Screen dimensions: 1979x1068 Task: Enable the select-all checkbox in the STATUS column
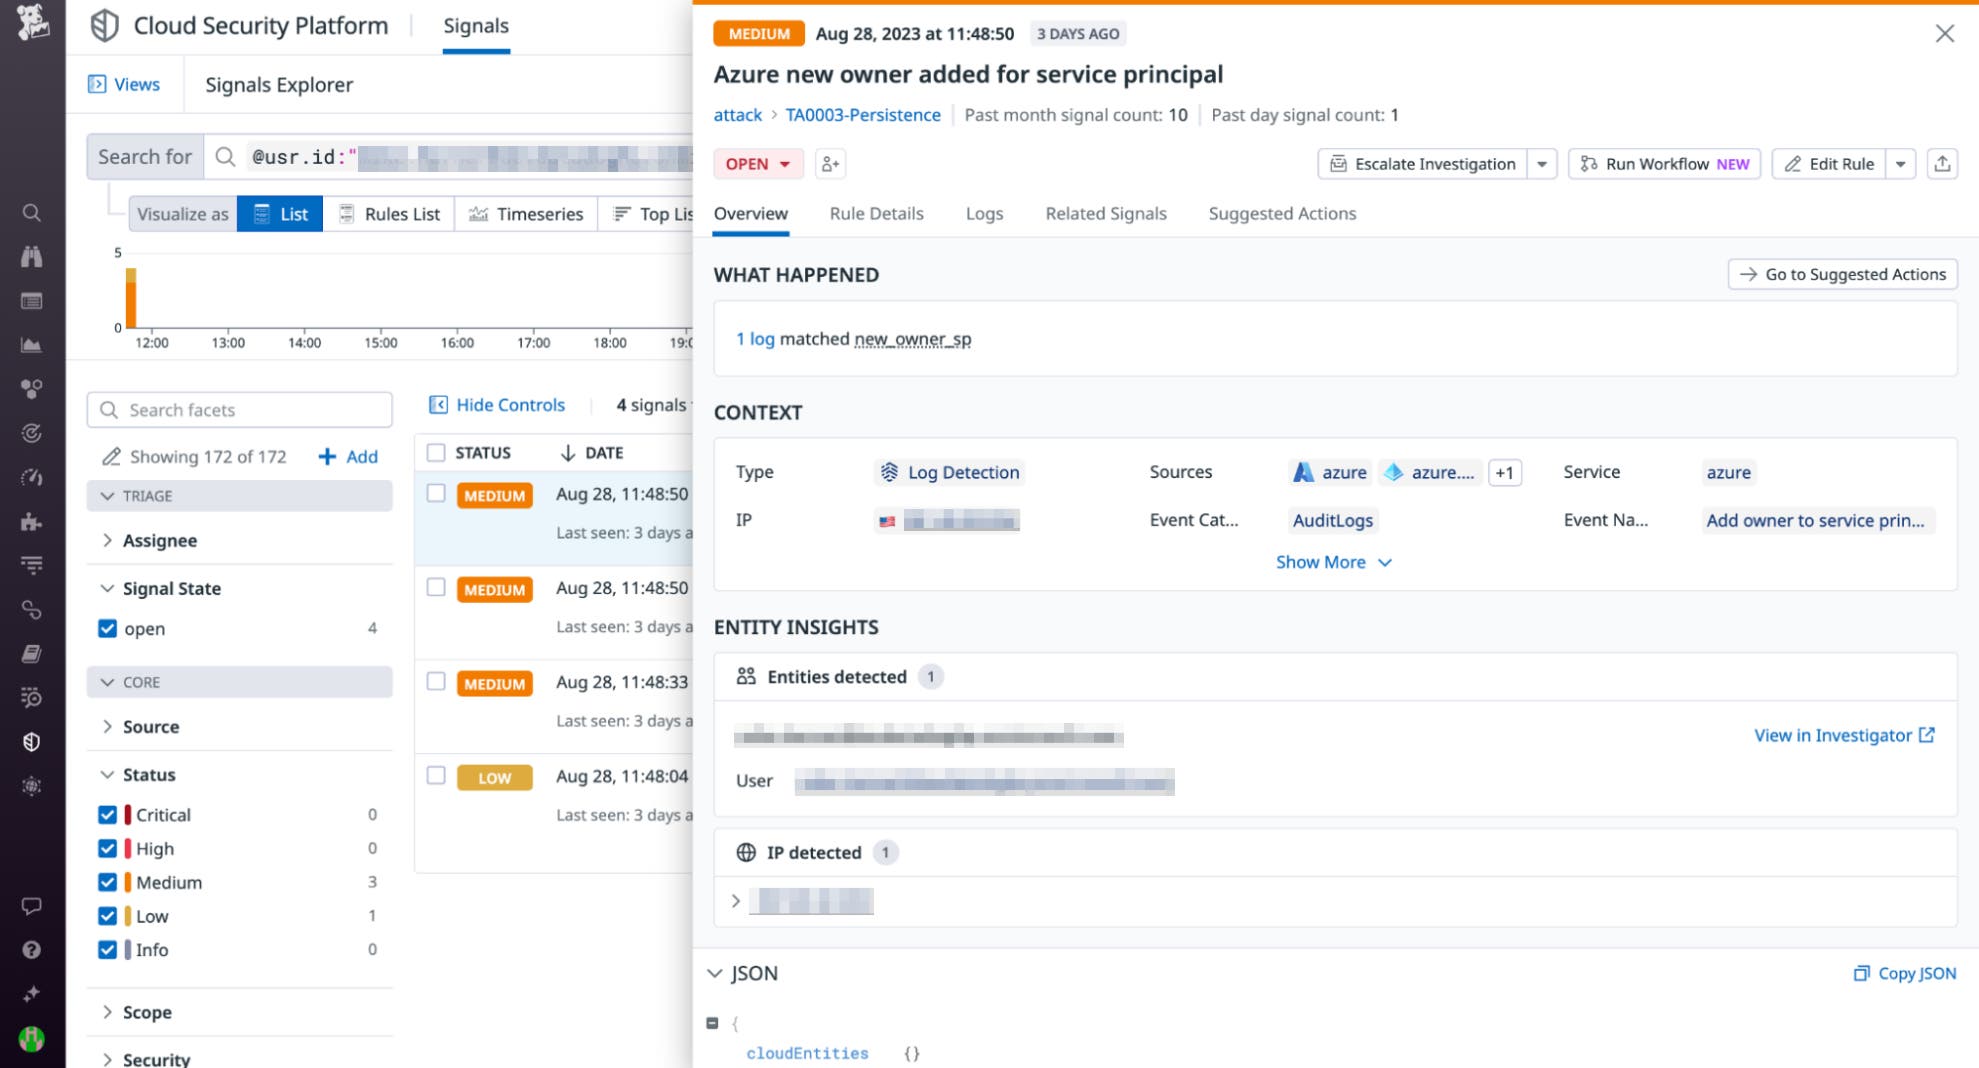[x=436, y=451]
